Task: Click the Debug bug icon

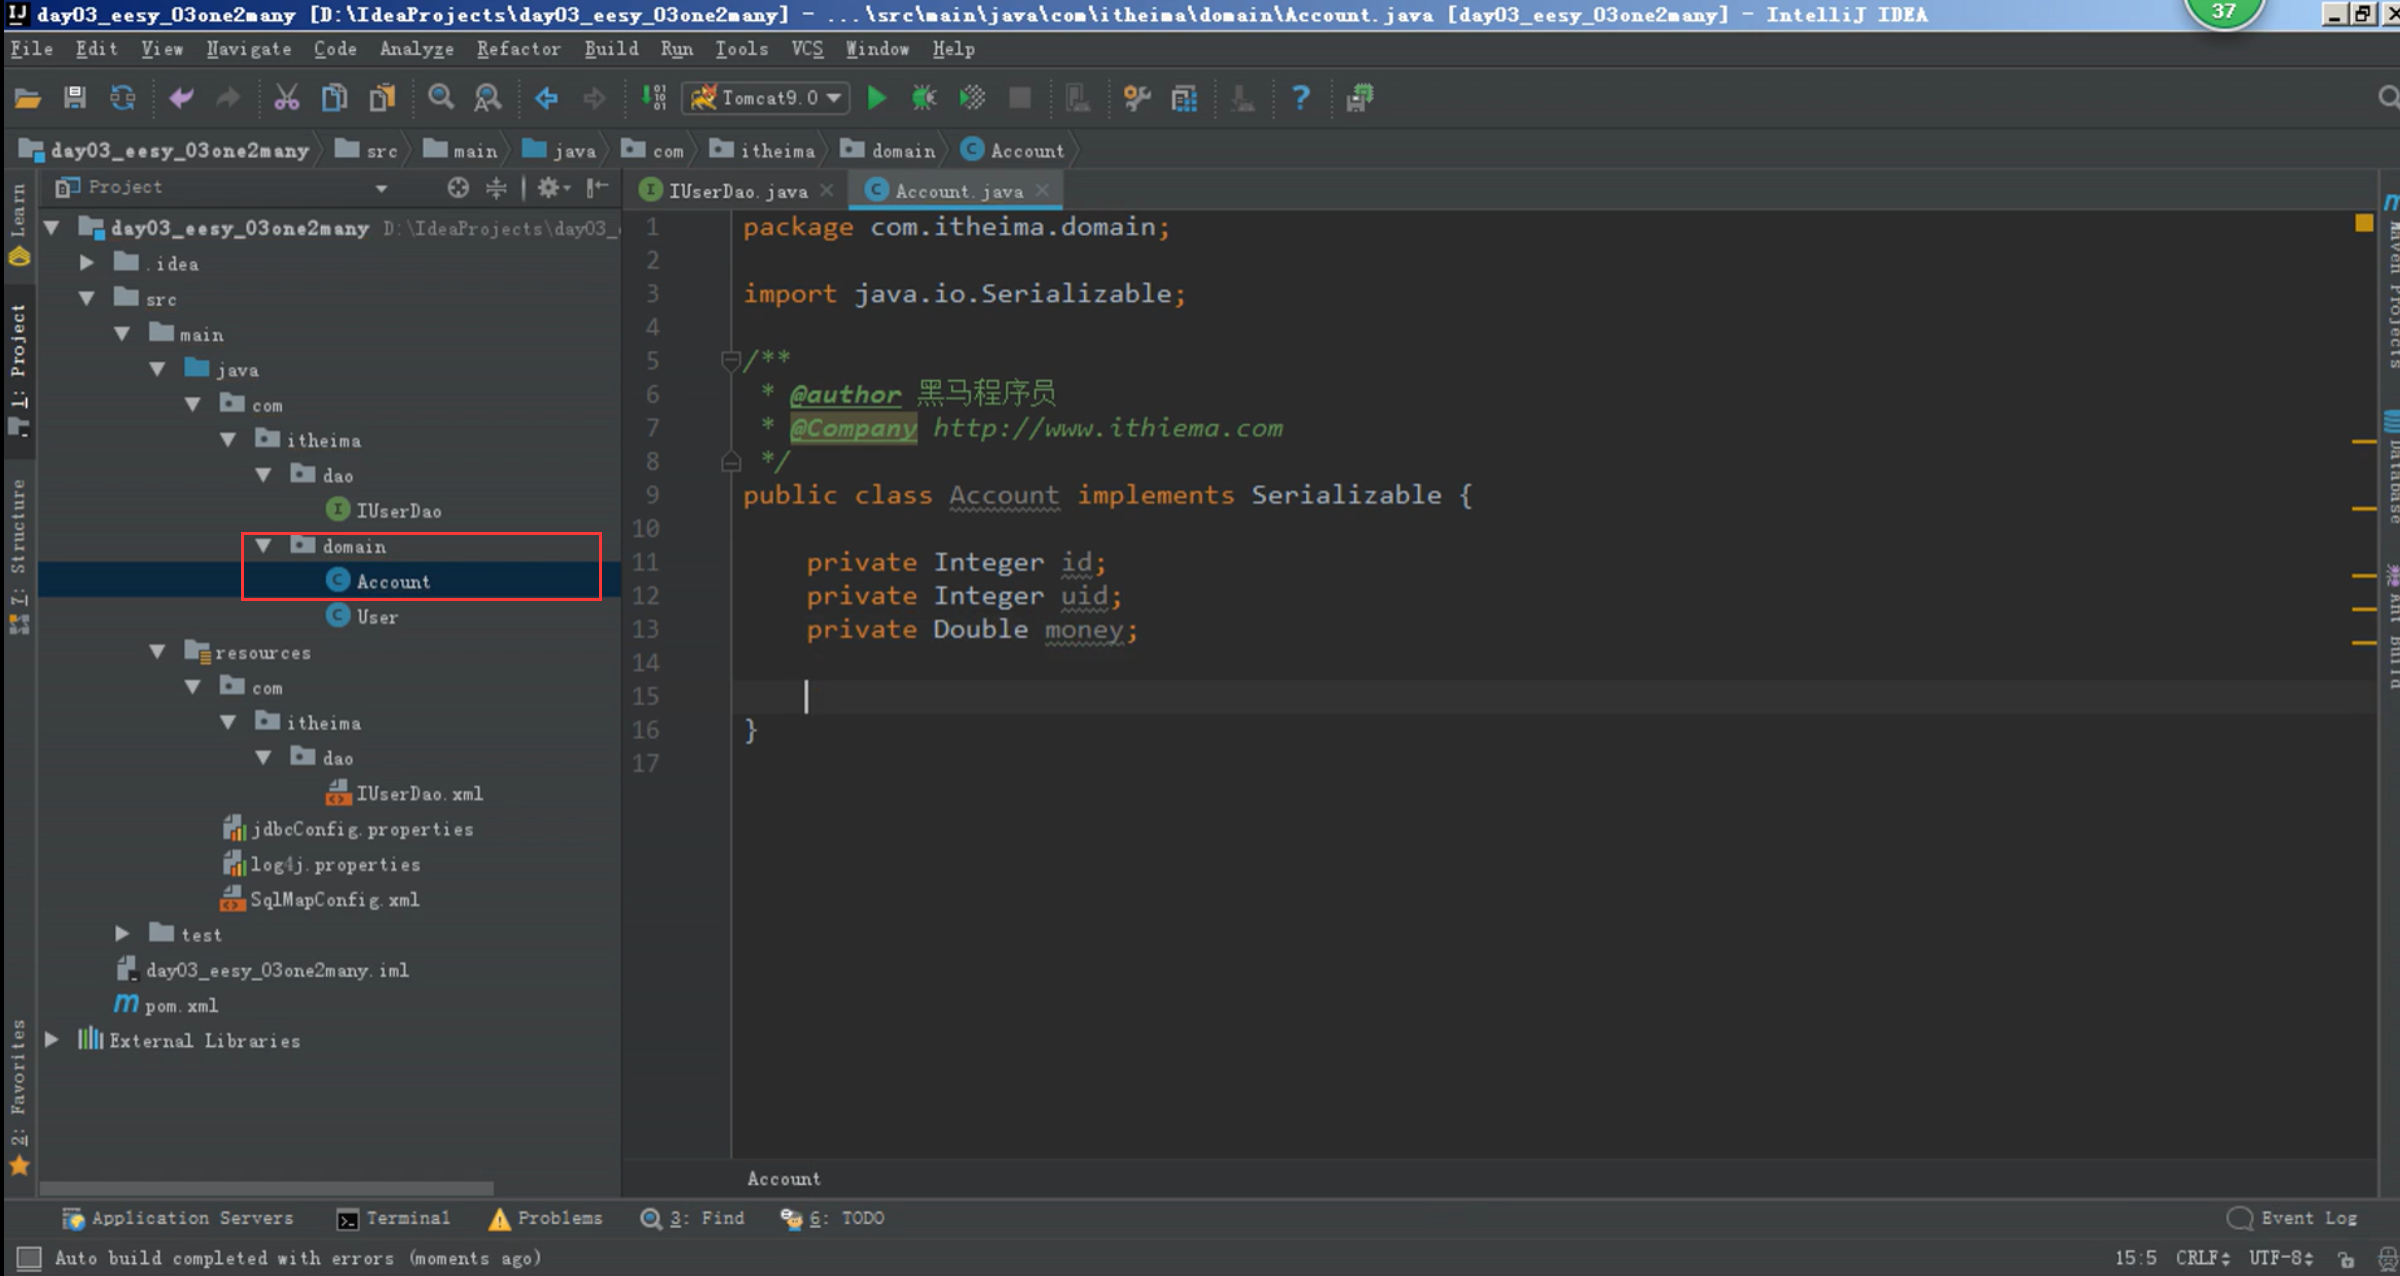Action: coord(923,98)
